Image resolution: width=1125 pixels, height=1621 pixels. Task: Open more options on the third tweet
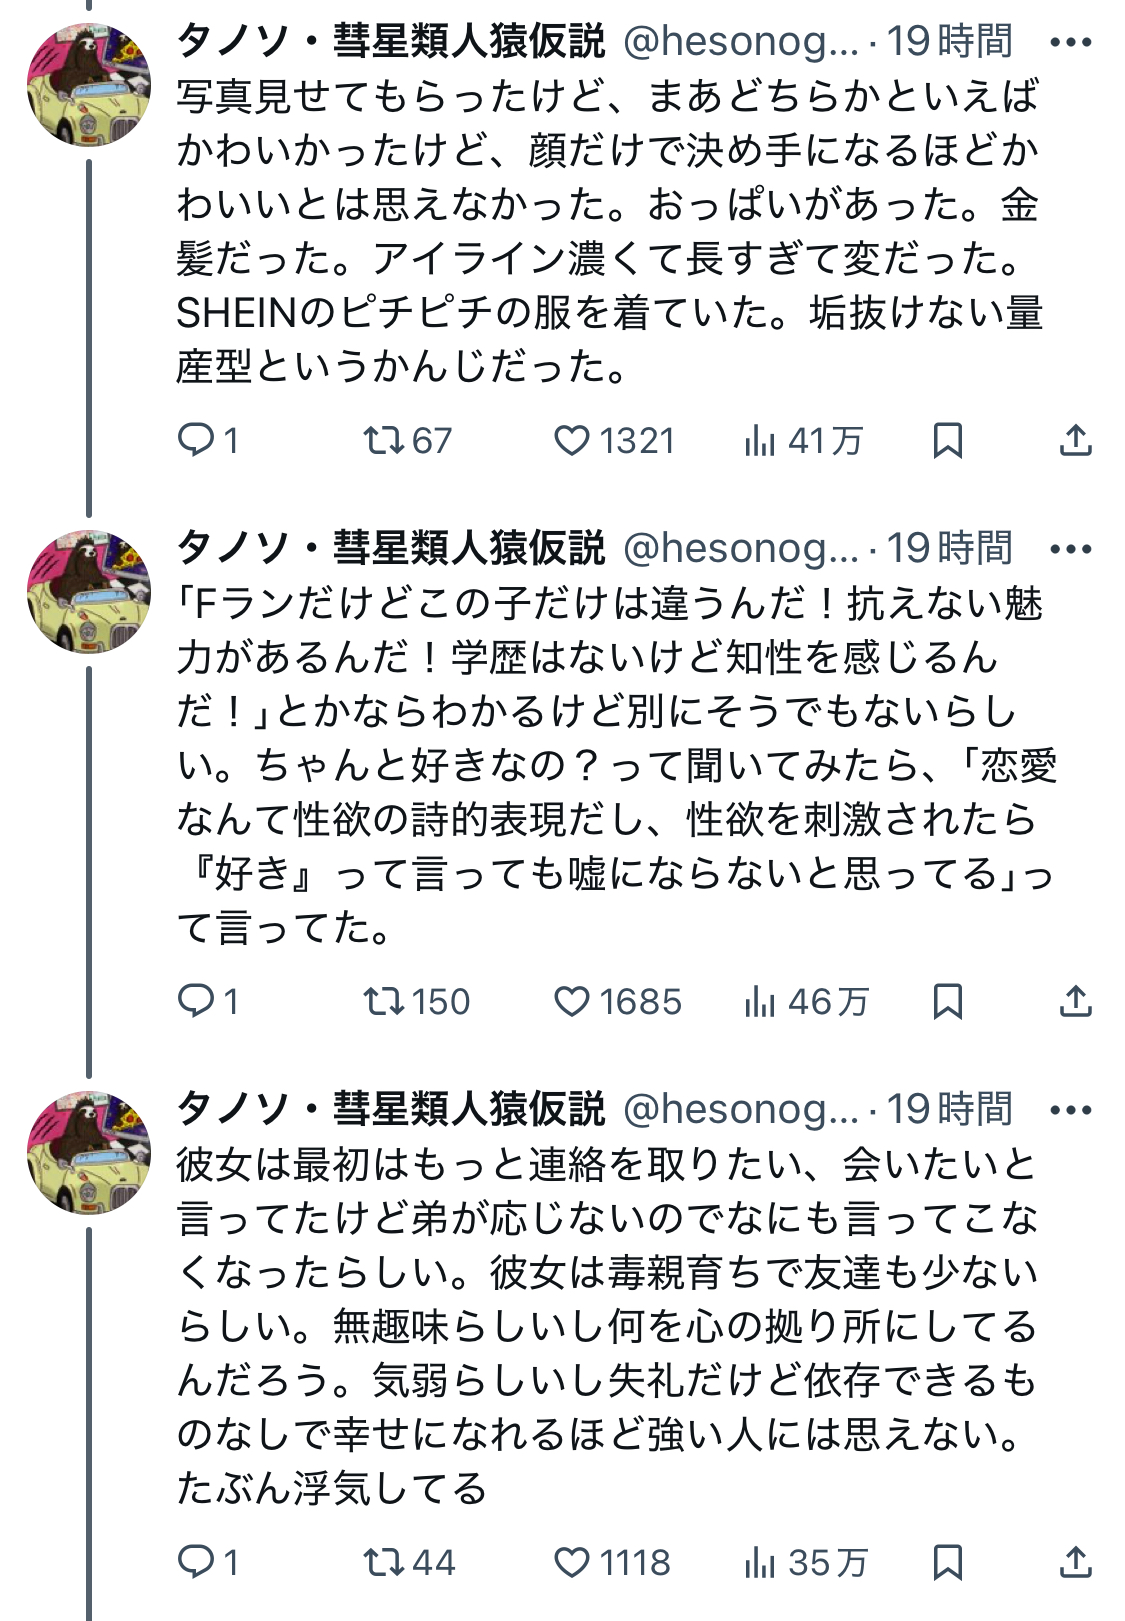pyautogui.click(x=1071, y=1110)
